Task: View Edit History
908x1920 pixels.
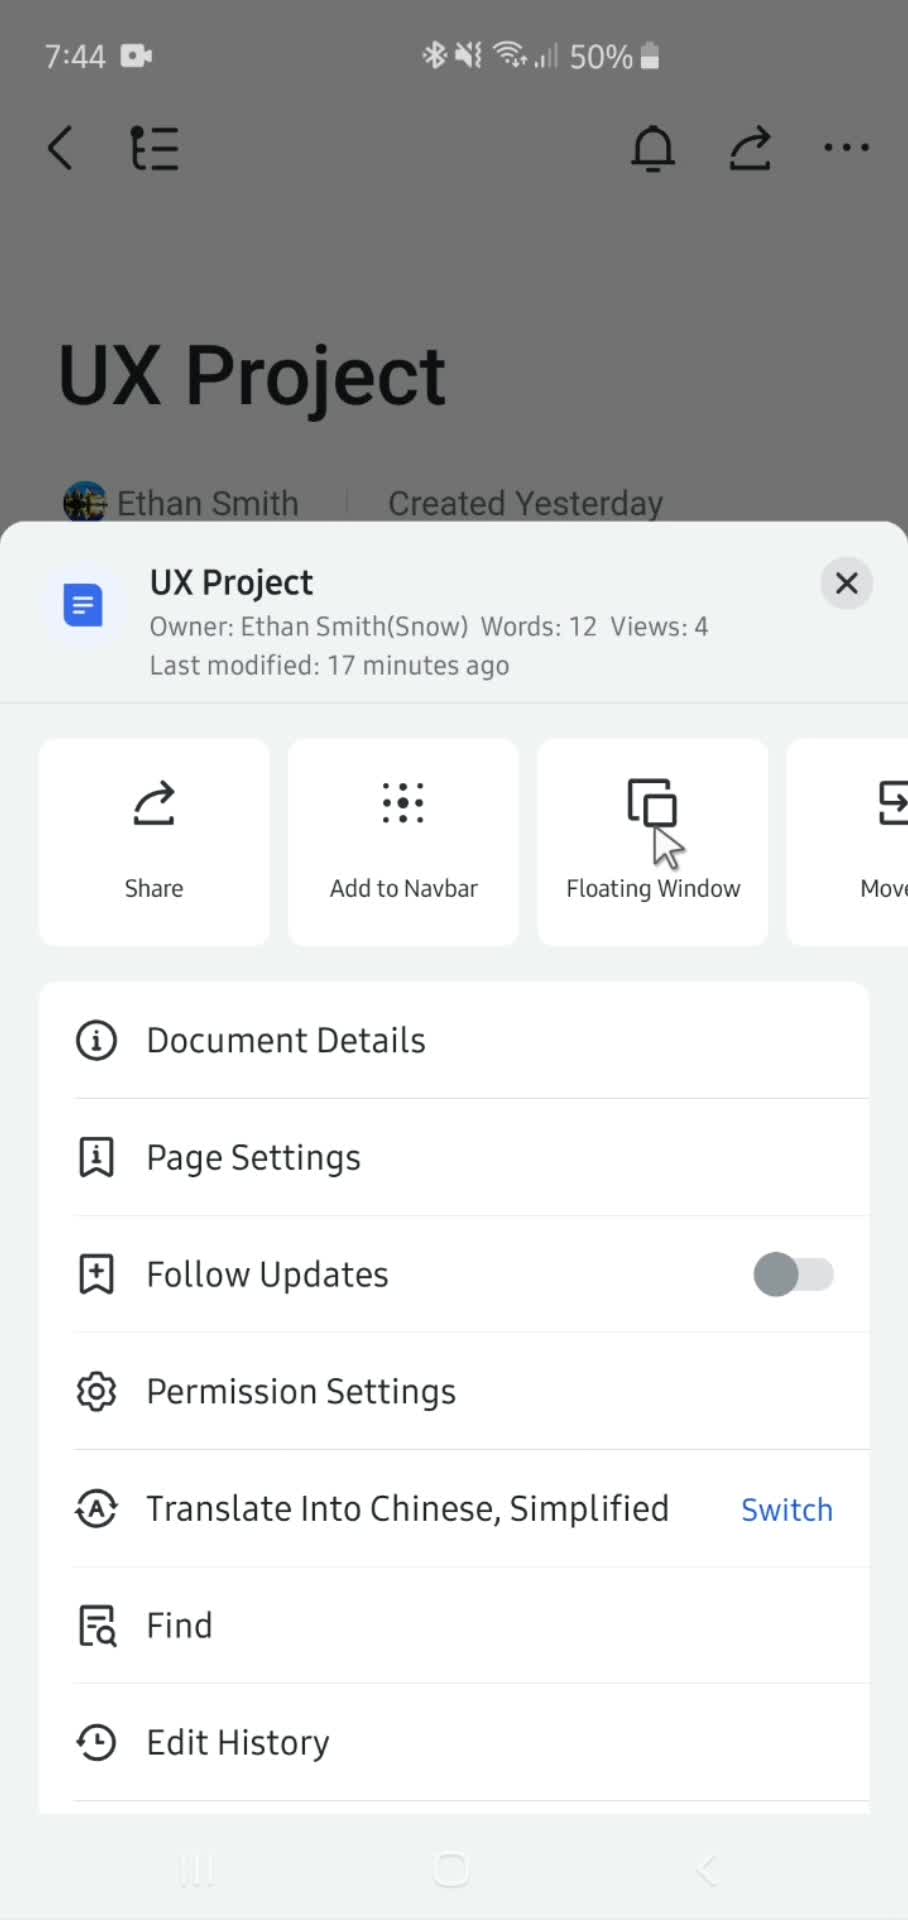Action: pyautogui.click(x=454, y=1742)
